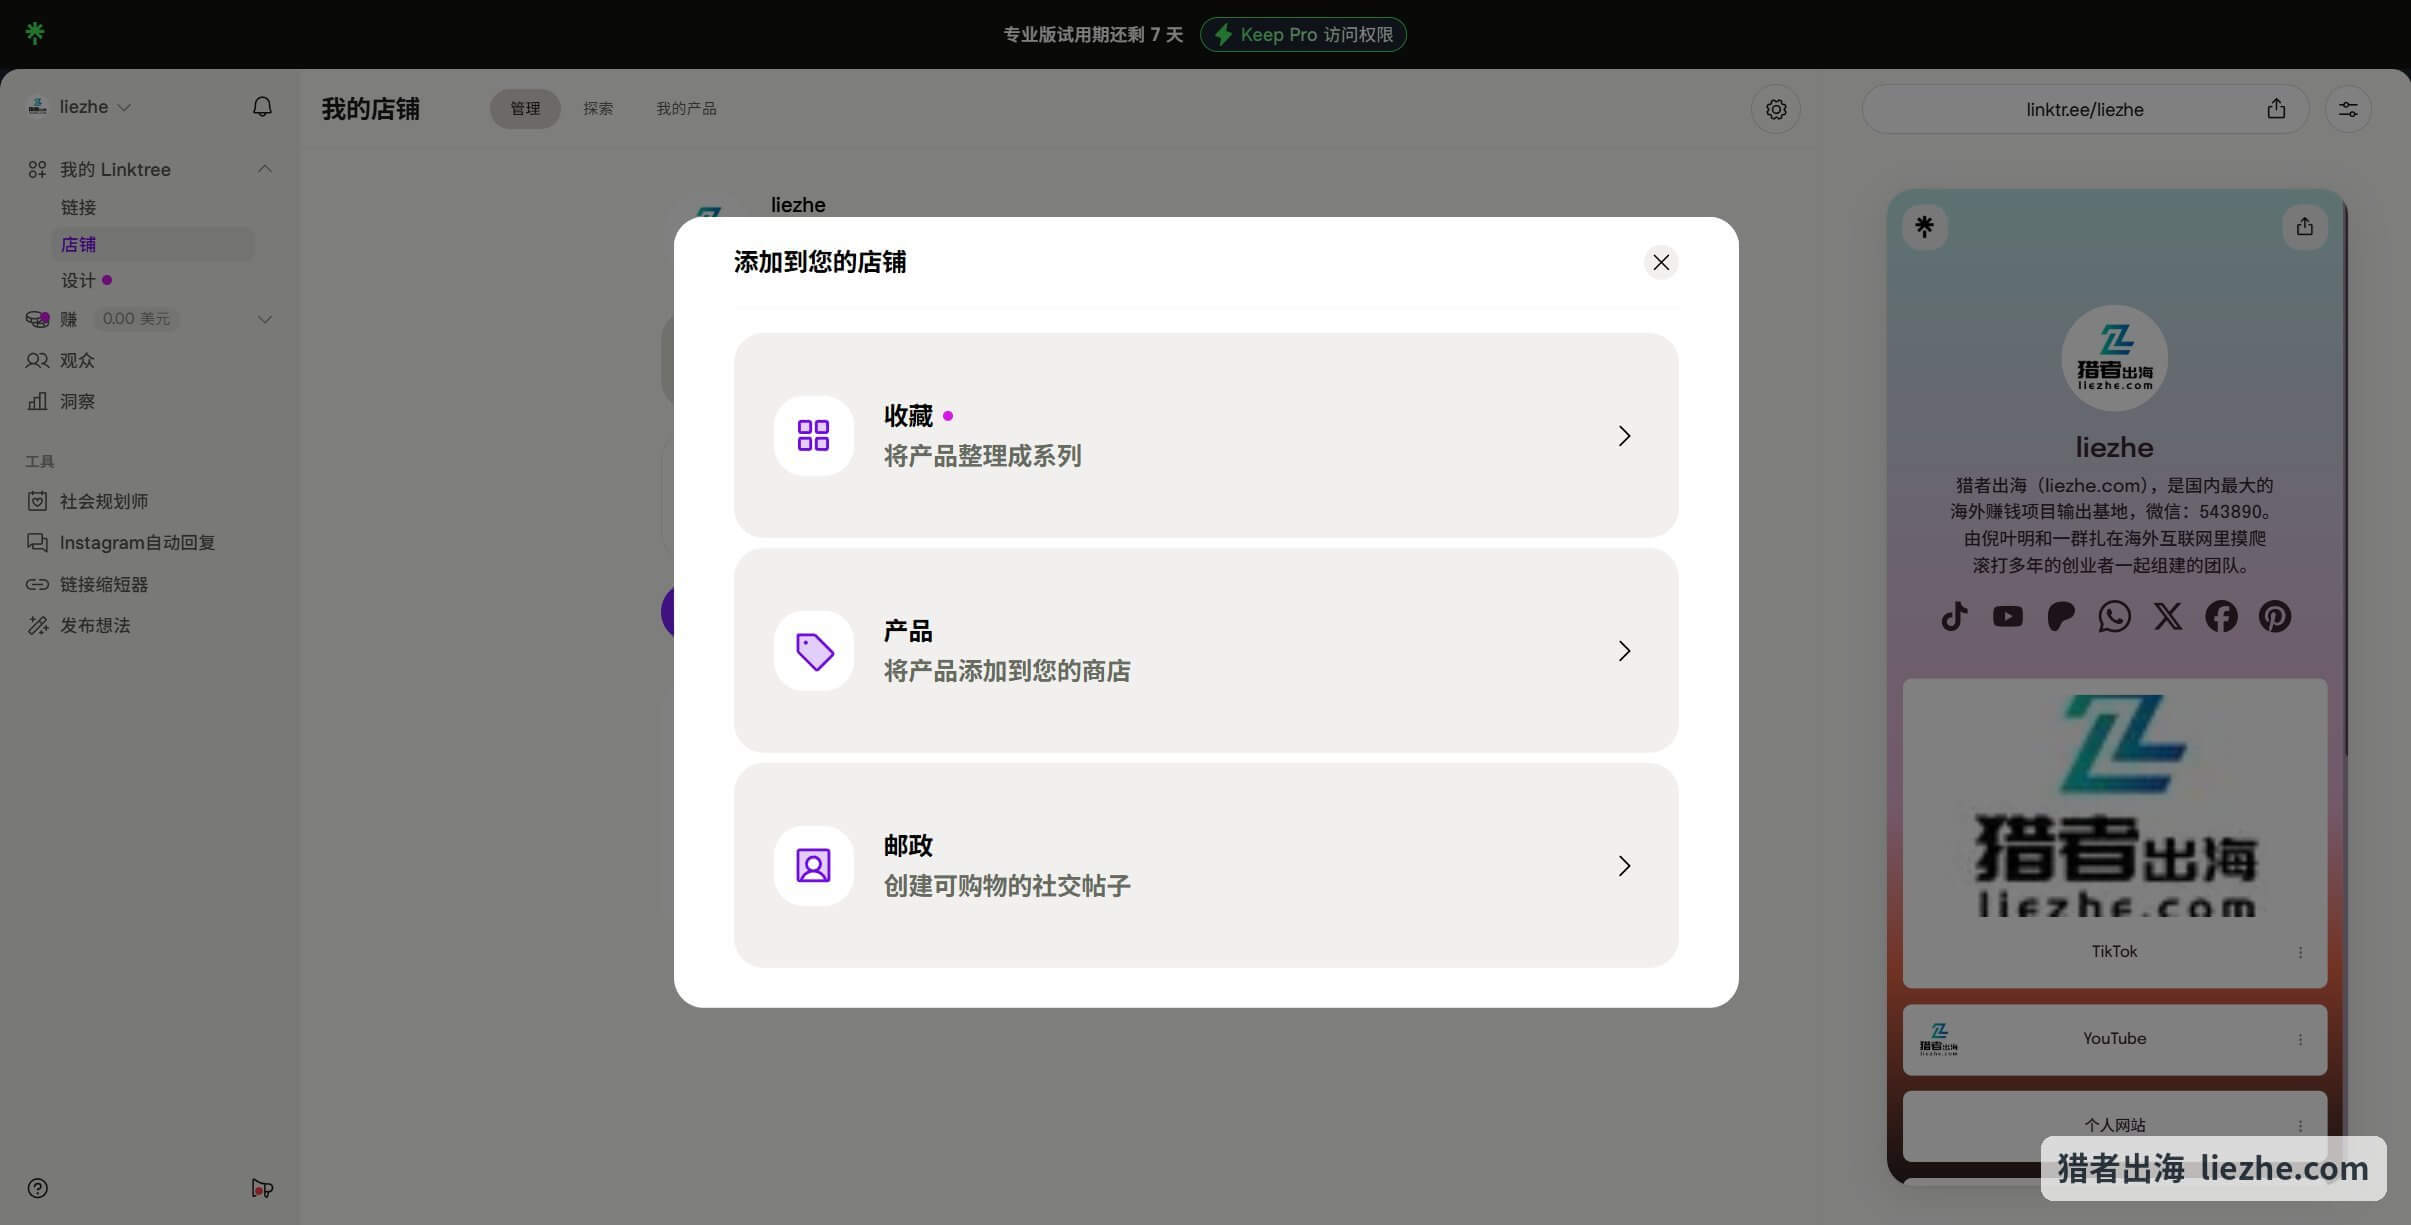Open the sliders customization icon beside URL bar
The width and height of the screenshot is (2411, 1225).
coord(2348,109)
